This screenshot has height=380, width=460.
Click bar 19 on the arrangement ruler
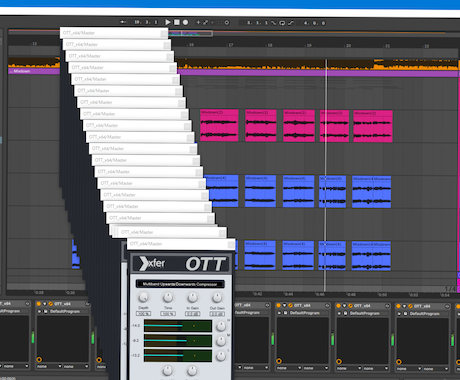pyautogui.click(x=309, y=45)
